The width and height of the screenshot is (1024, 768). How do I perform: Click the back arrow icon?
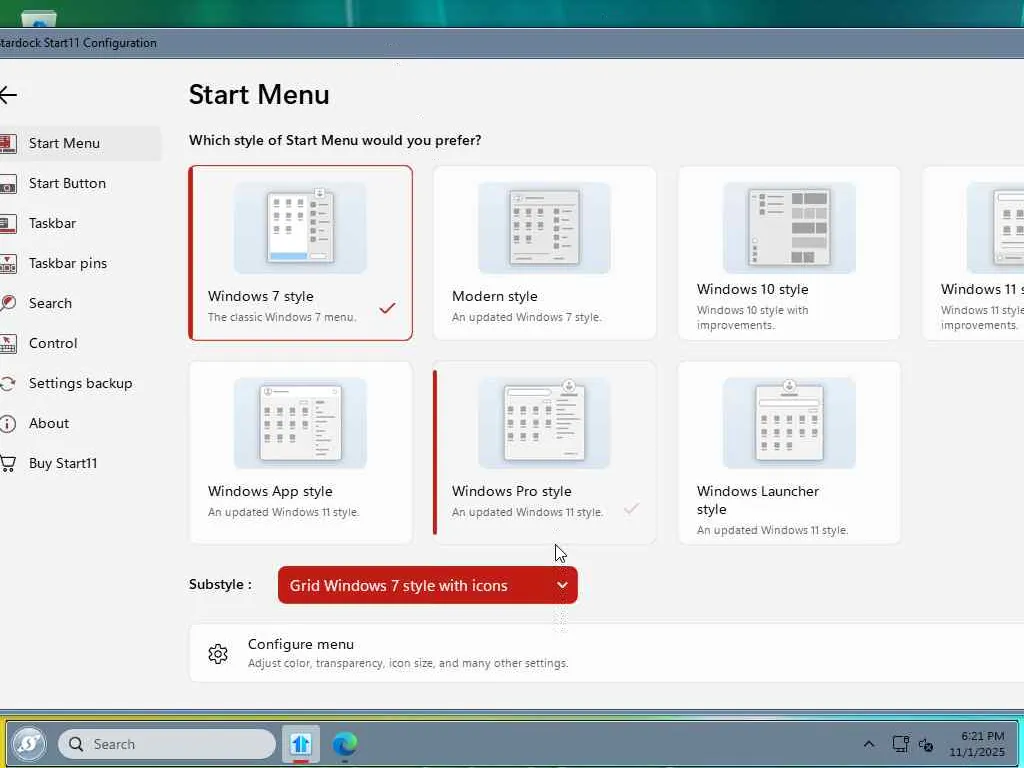coord(8,95)
